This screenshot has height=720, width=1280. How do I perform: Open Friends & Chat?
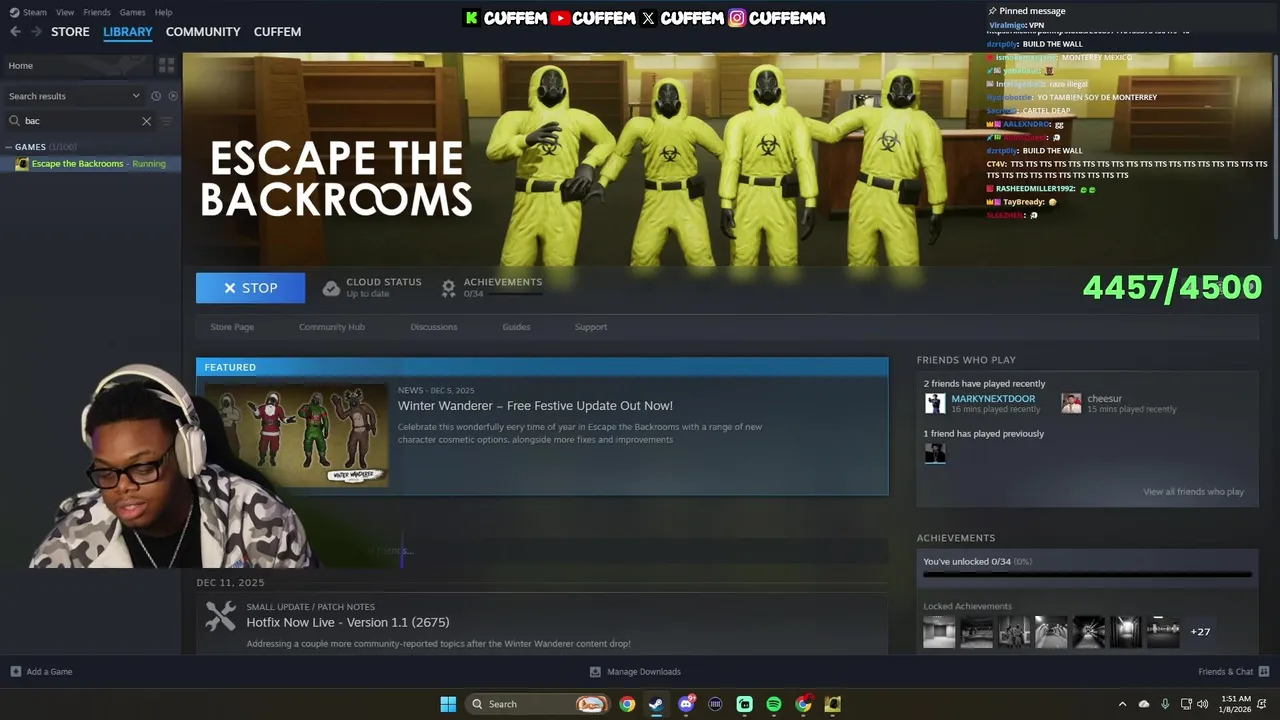(x=1233, y=672)
